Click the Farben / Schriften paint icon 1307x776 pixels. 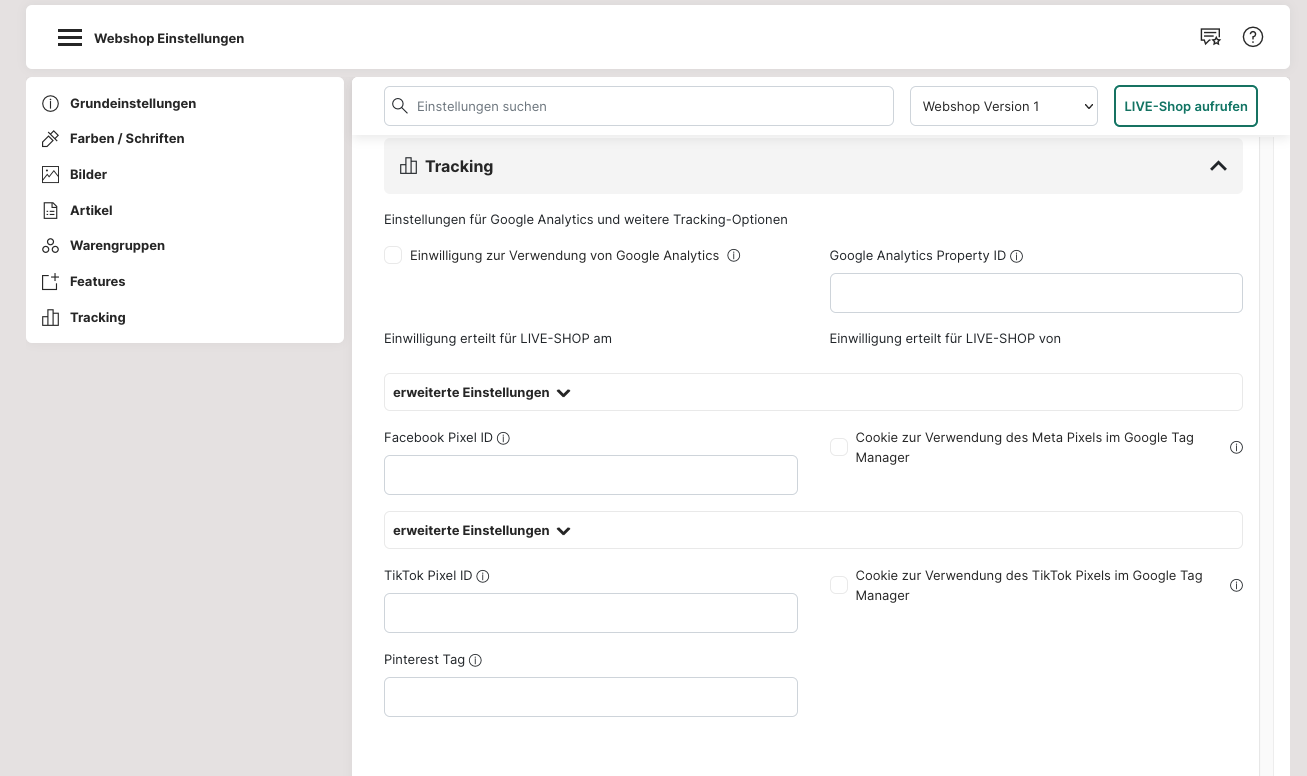click(50, 138)
